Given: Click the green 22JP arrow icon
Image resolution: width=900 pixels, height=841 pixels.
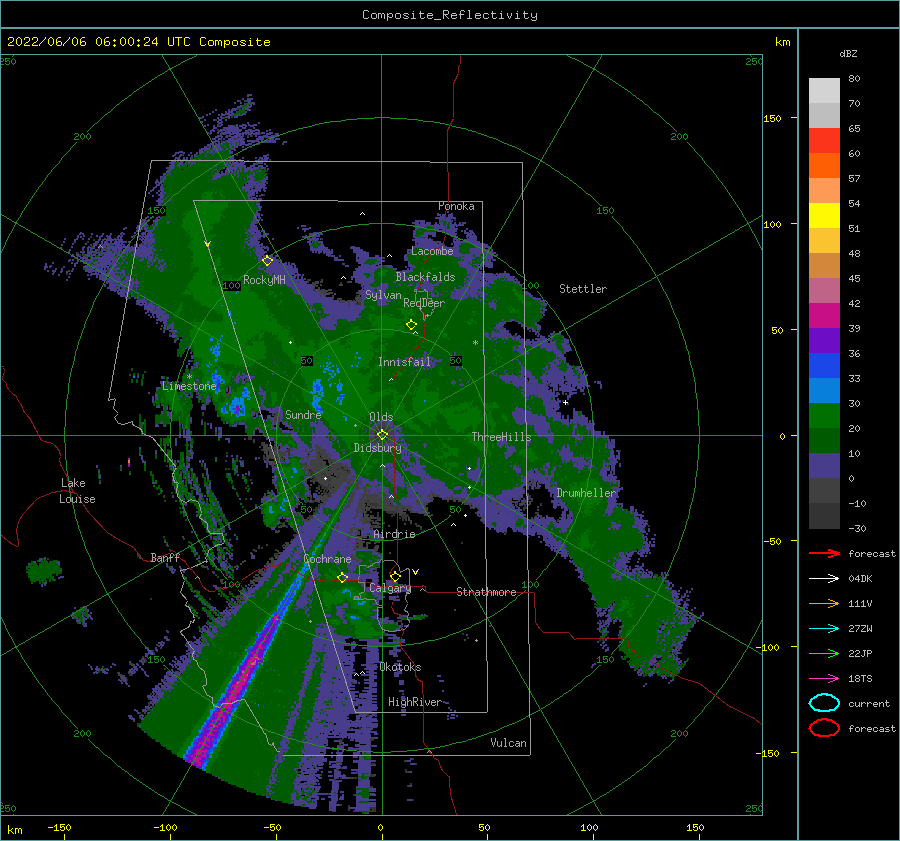Looking at the screenshot, I should point(824,653).
